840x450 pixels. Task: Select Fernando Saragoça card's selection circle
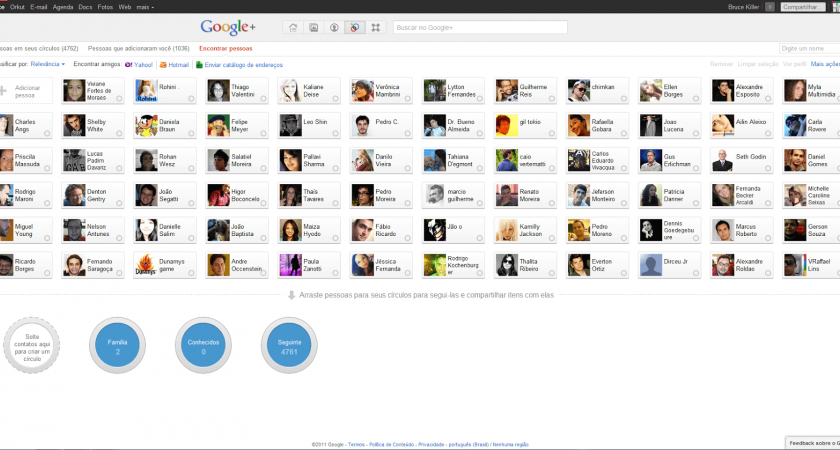[x=119, y=273]
